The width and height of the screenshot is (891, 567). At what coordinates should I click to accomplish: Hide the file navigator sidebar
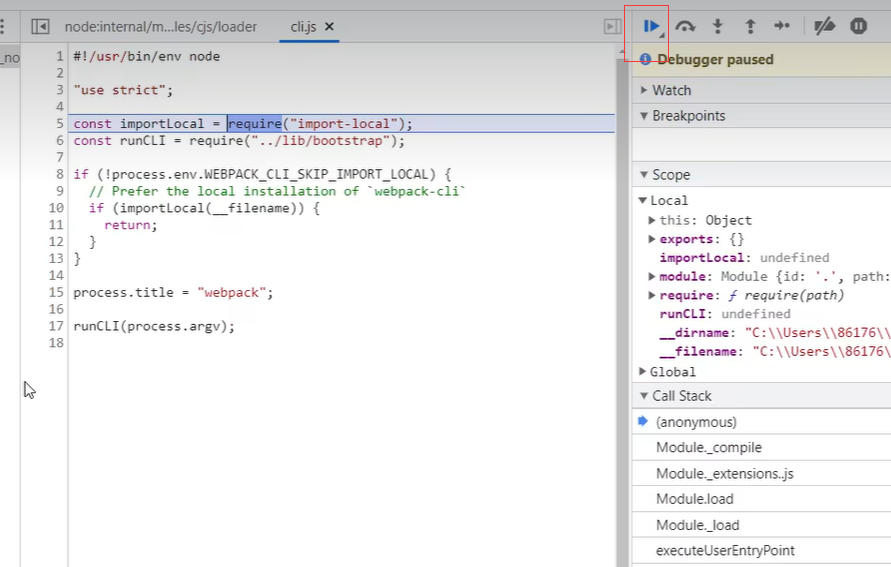40,26
